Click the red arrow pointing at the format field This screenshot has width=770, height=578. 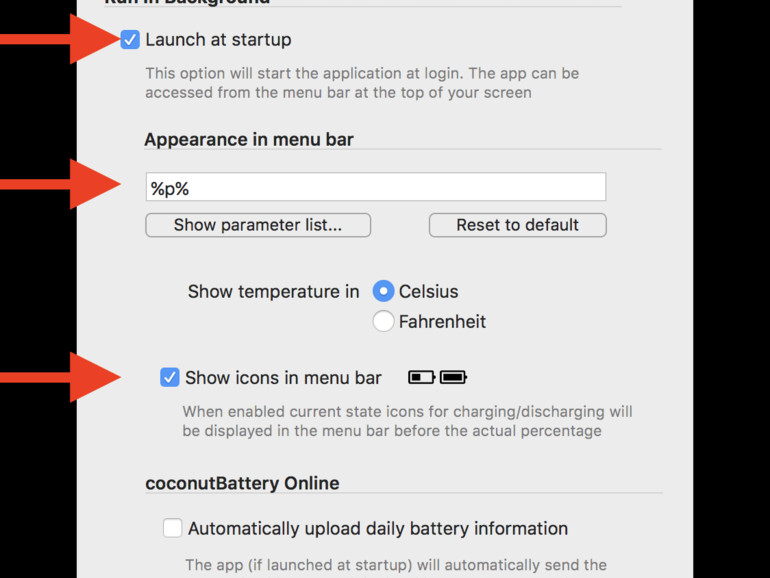[x=60, y=184]
